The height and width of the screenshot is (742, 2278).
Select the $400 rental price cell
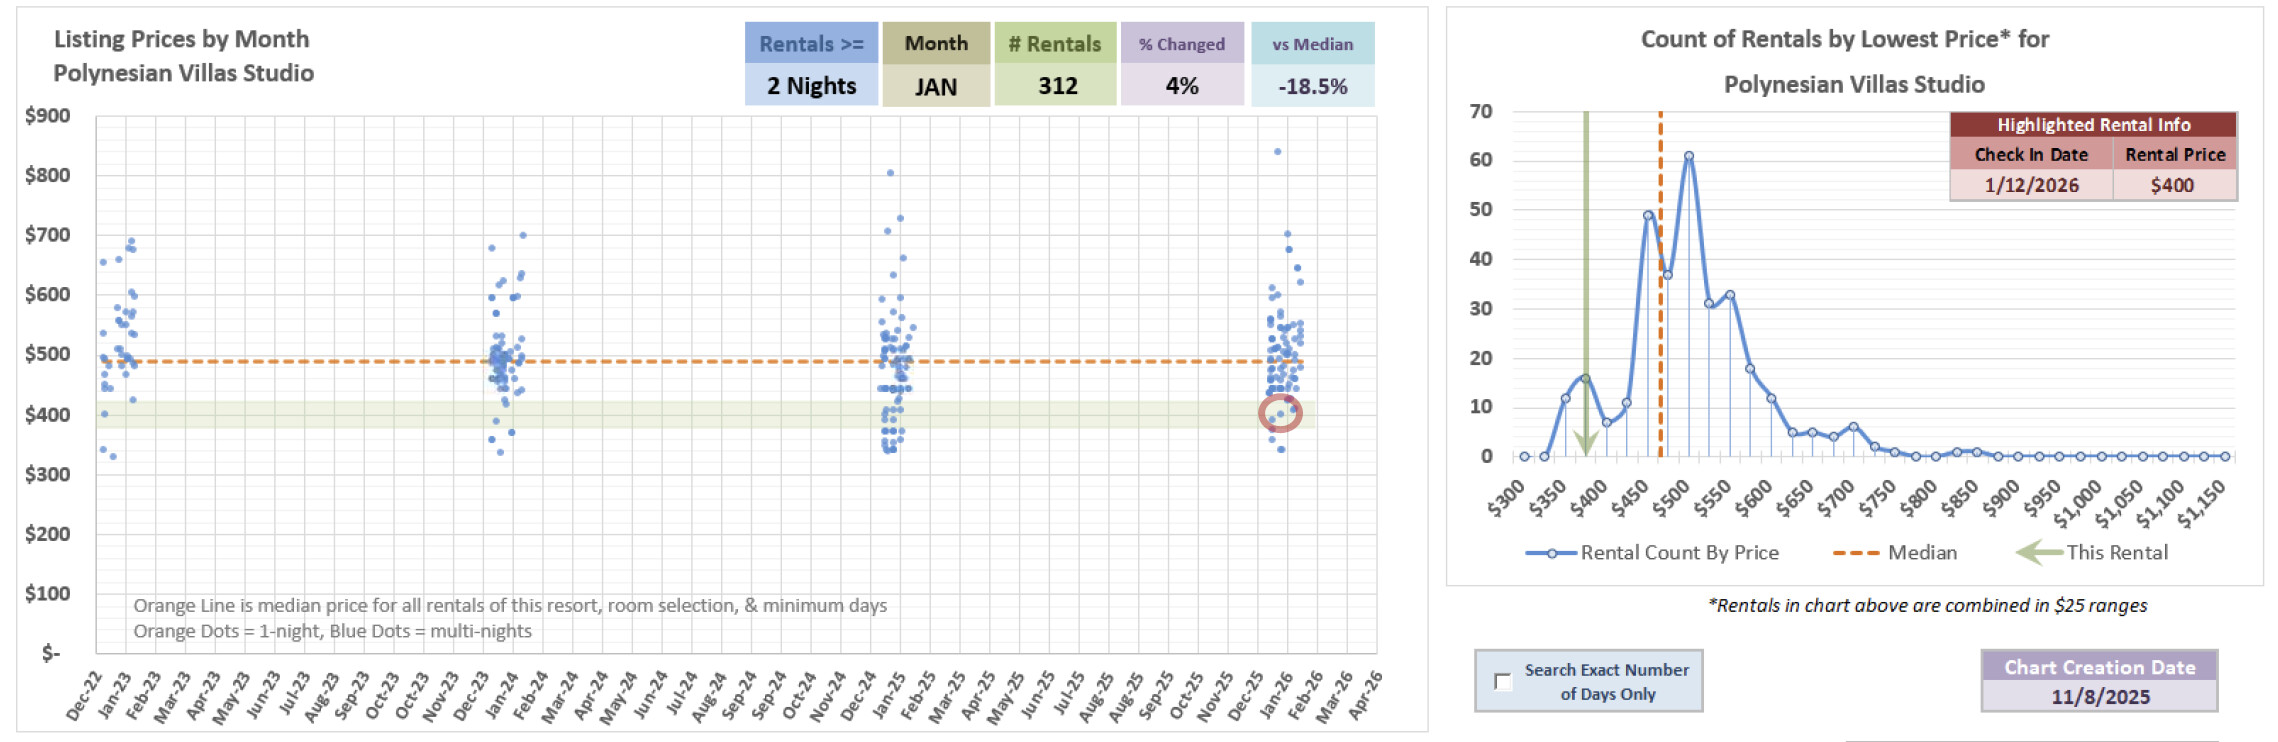(2173, 185)
